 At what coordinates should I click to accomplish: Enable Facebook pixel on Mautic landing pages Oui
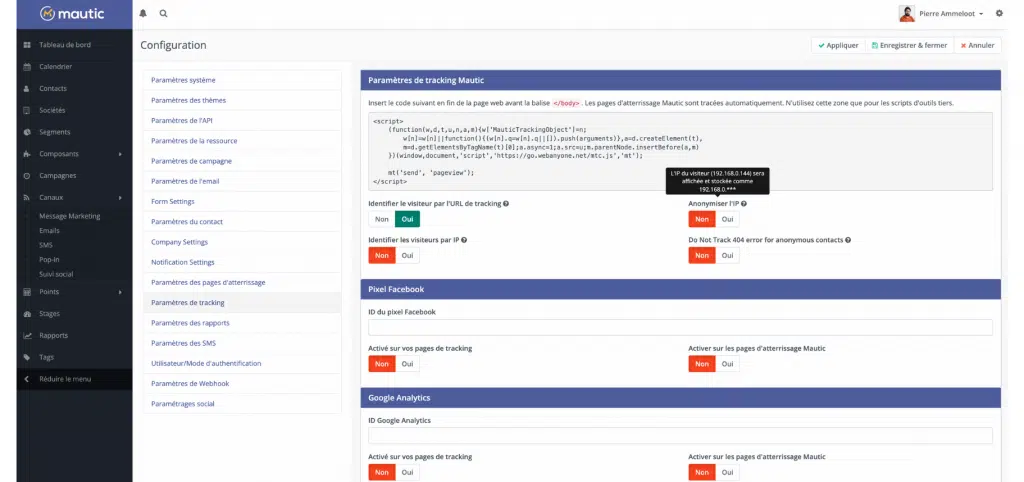coord(728,364)
